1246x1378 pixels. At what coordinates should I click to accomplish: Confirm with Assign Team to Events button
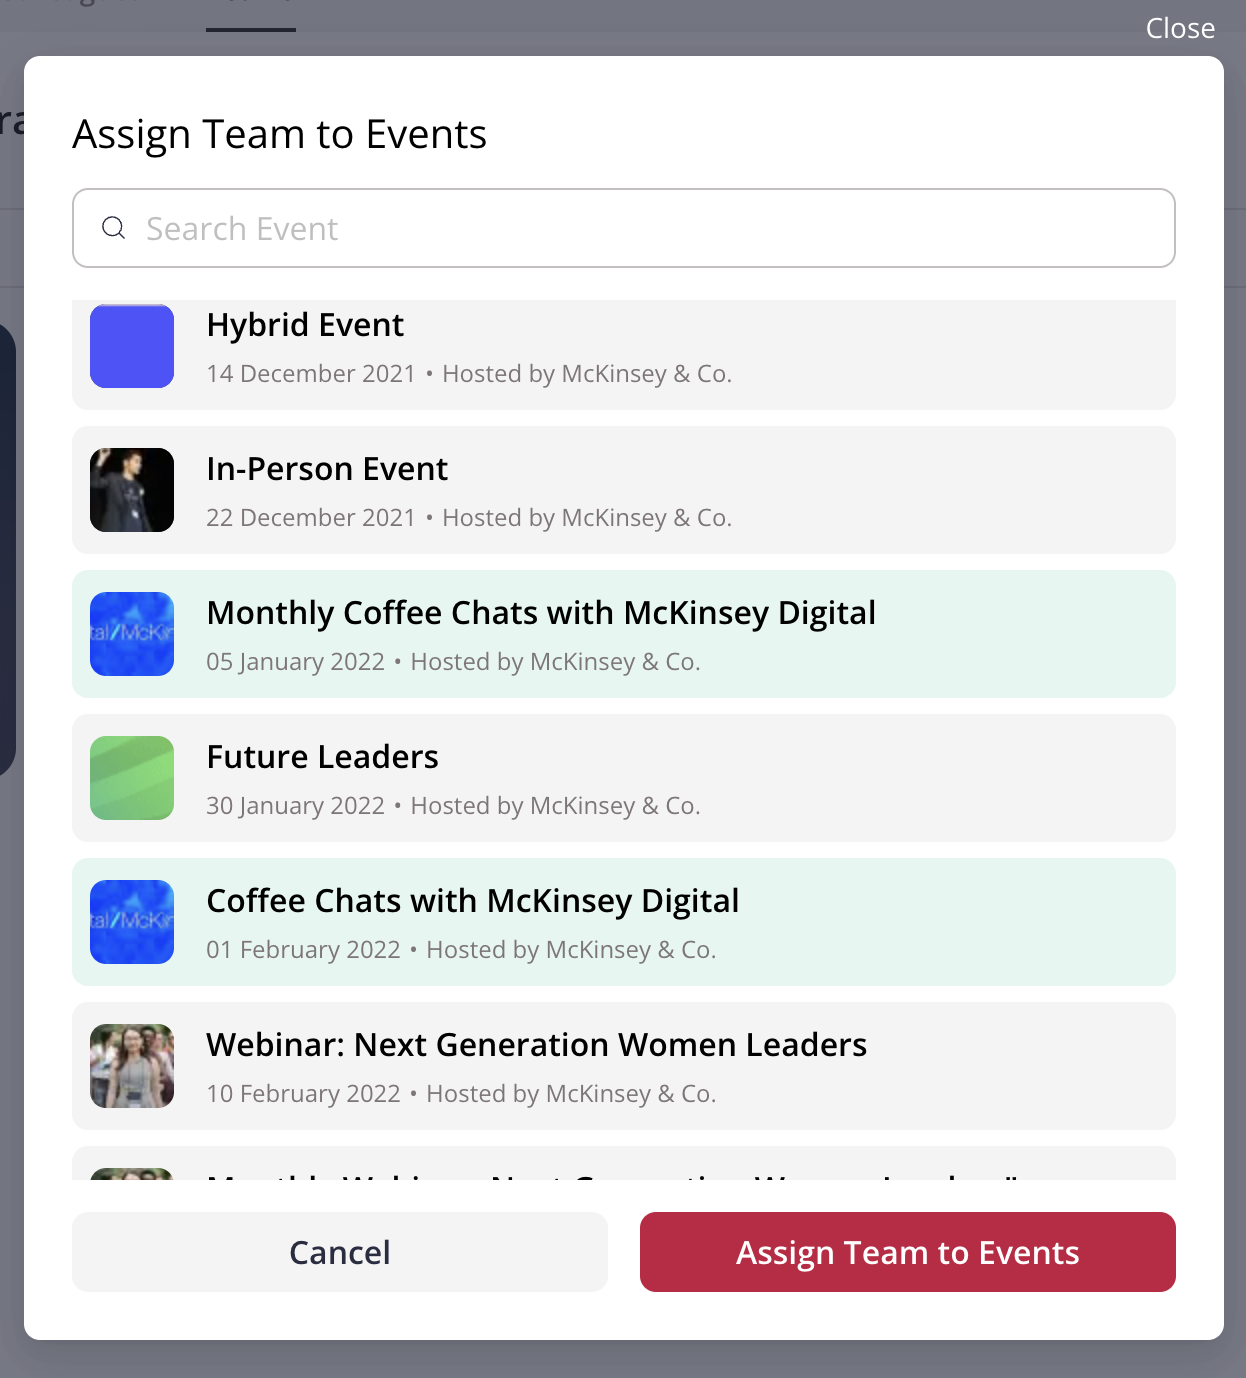908,1252
